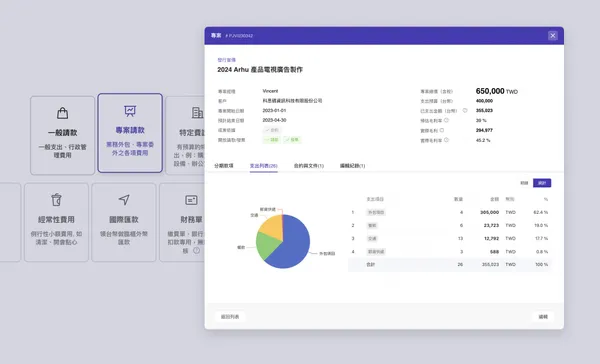600x364 pixels.
Task: Click the 編輯 button at bottom right
Action: point(543,317)
